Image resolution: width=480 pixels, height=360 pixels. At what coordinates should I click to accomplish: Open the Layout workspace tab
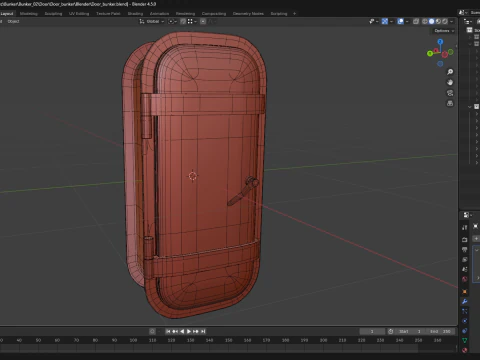pyautogui.click(x=7, y=14)
